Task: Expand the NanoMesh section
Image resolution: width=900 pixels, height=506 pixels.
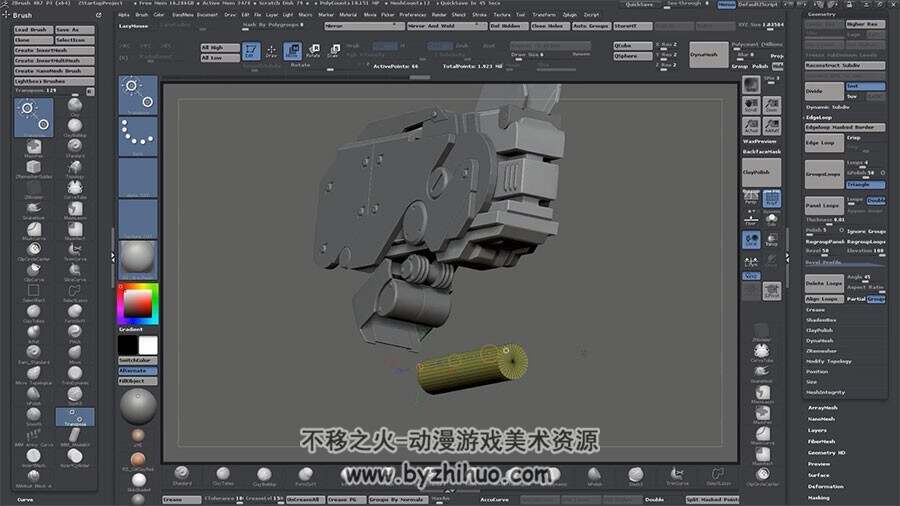Action: pyautogui.click(x=821, y=419)
